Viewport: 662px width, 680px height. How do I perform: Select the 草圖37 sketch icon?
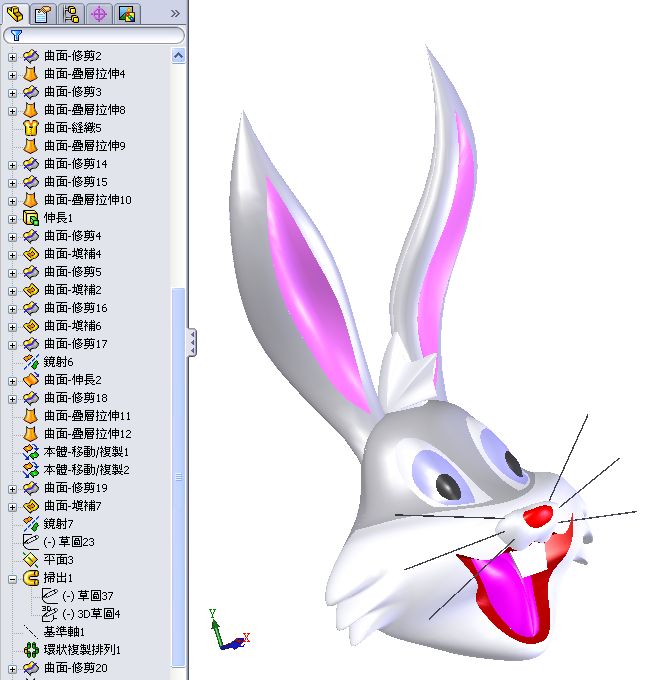49,596
